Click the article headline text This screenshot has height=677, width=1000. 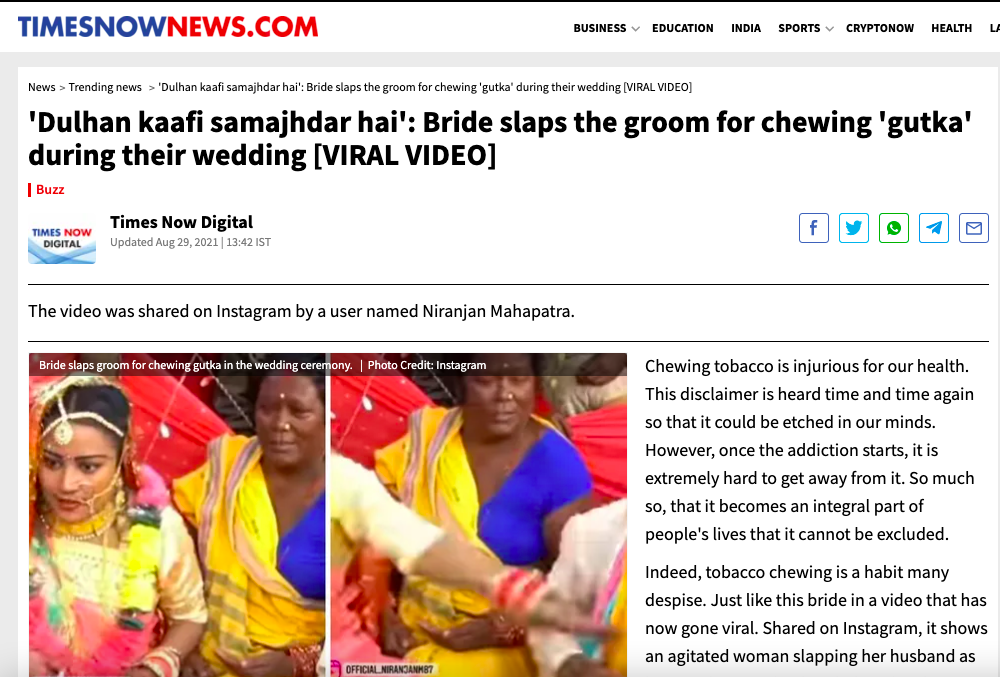499,138
